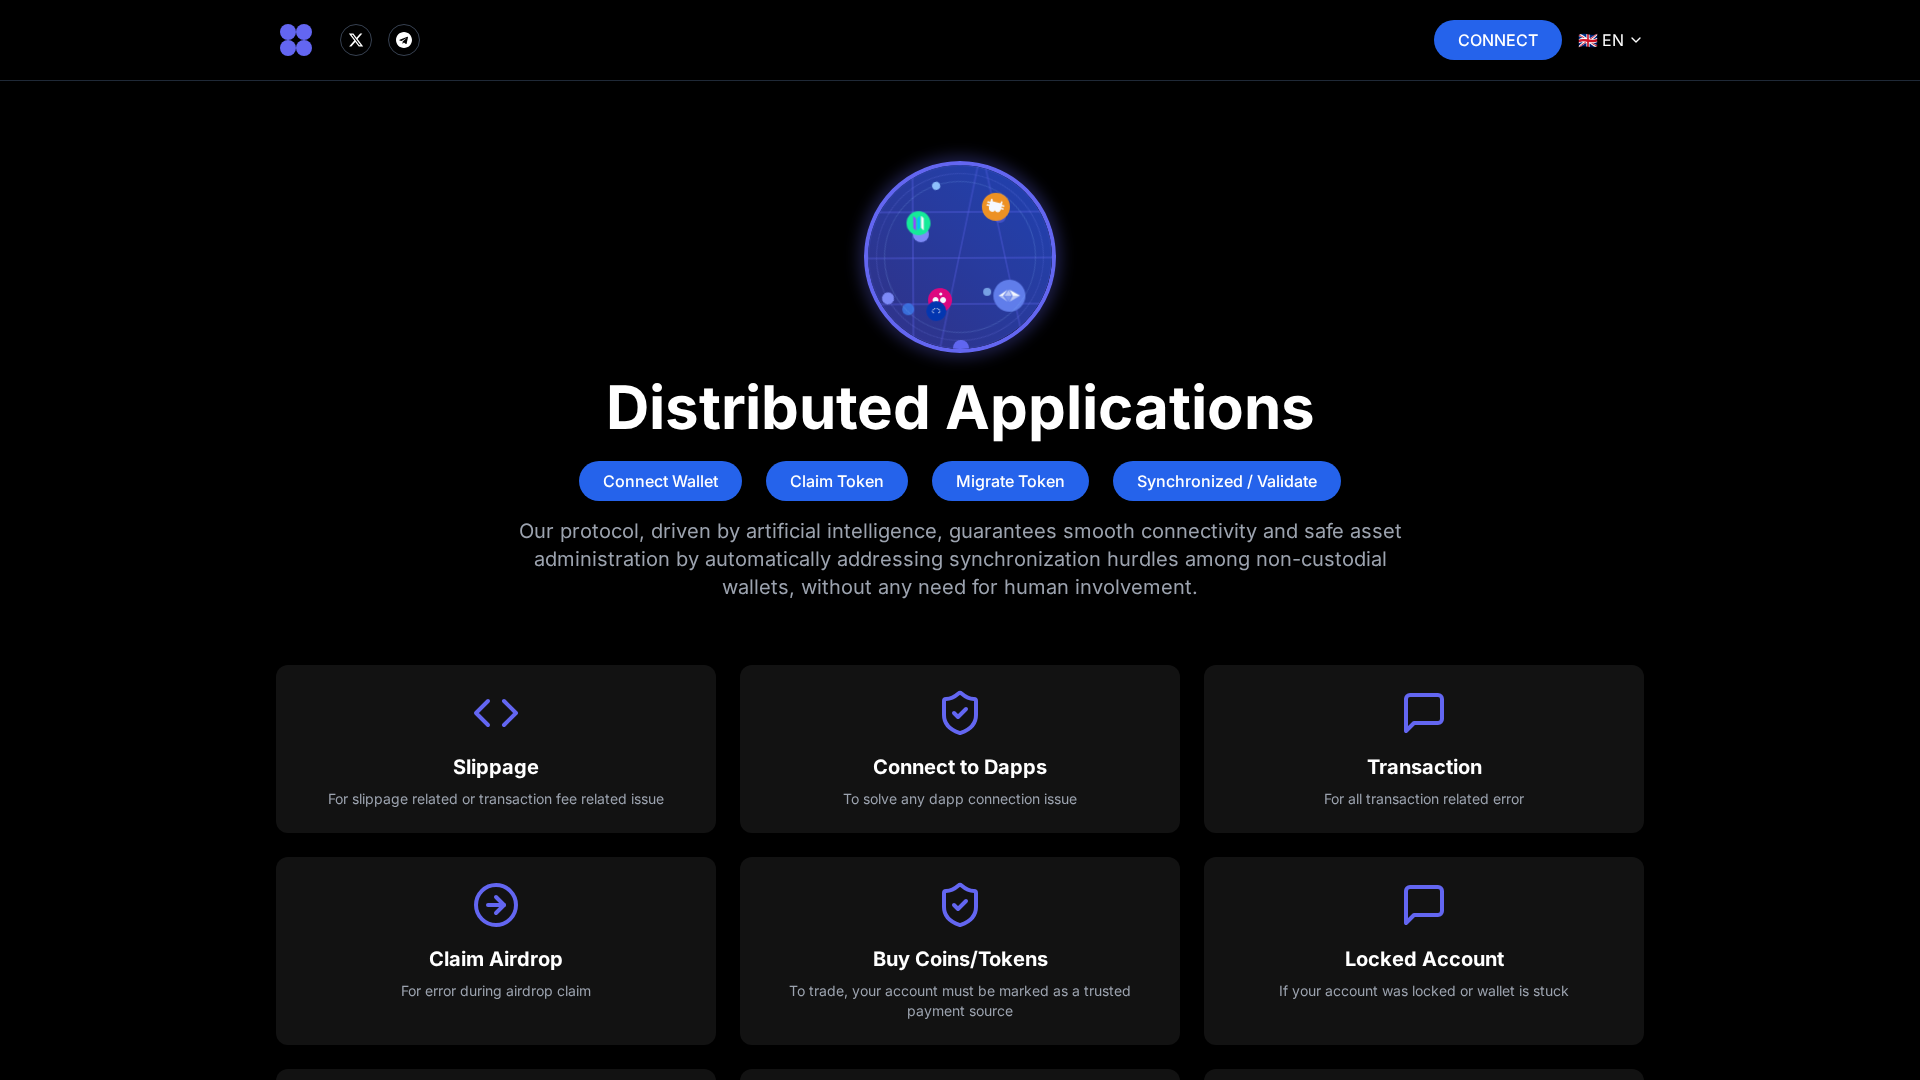This screenshot has width=1920, height=1080.
Task: Select the Claim Token pill button
Action: coord(837,481)
